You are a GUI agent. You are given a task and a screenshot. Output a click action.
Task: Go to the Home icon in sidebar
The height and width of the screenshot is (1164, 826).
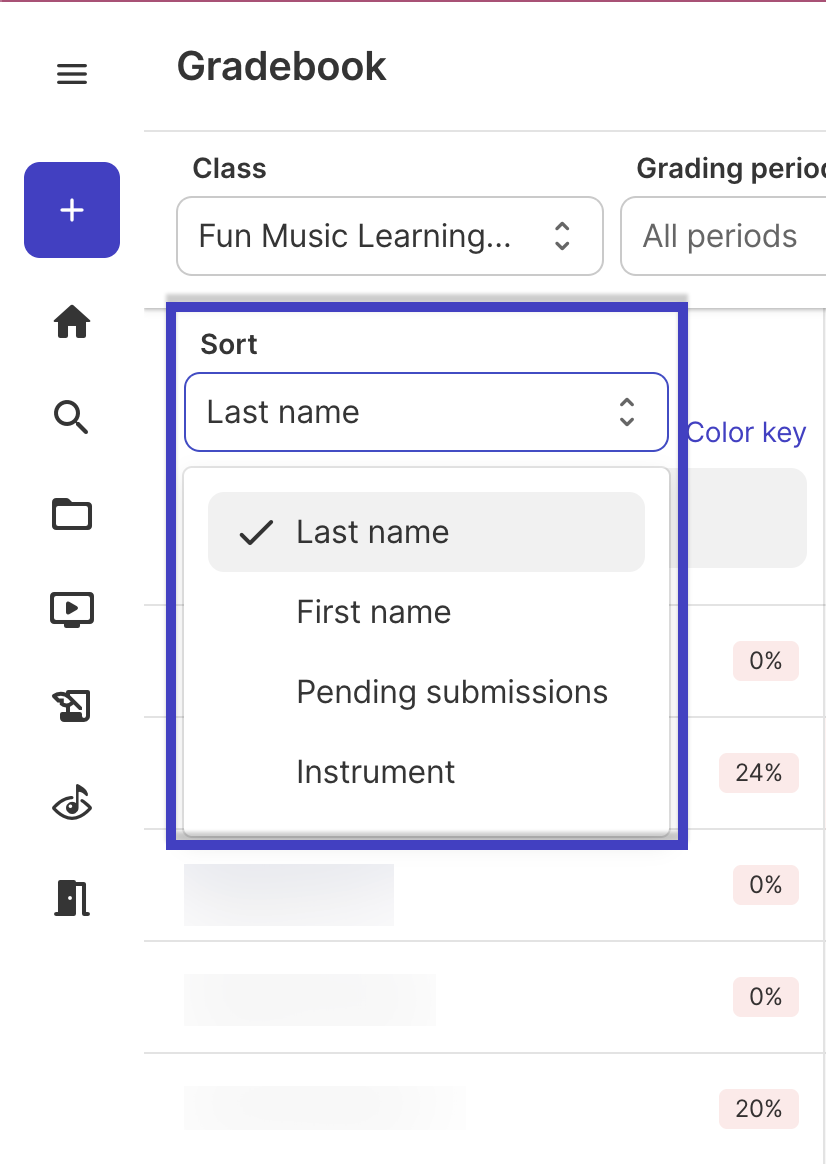72,322
